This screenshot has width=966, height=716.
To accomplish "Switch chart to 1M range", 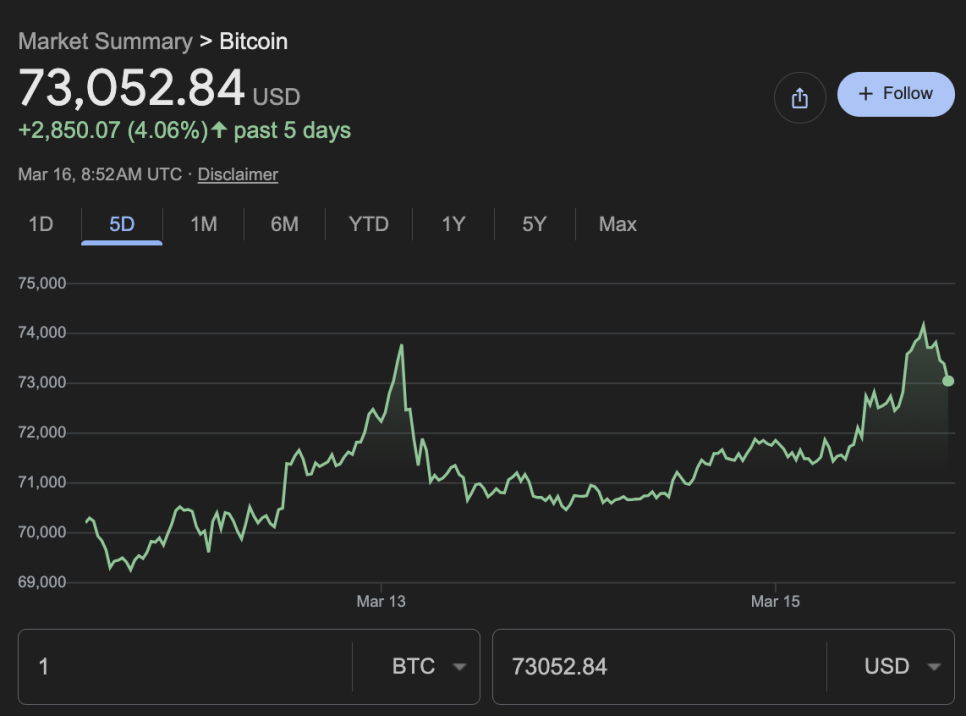I will 203,224.
